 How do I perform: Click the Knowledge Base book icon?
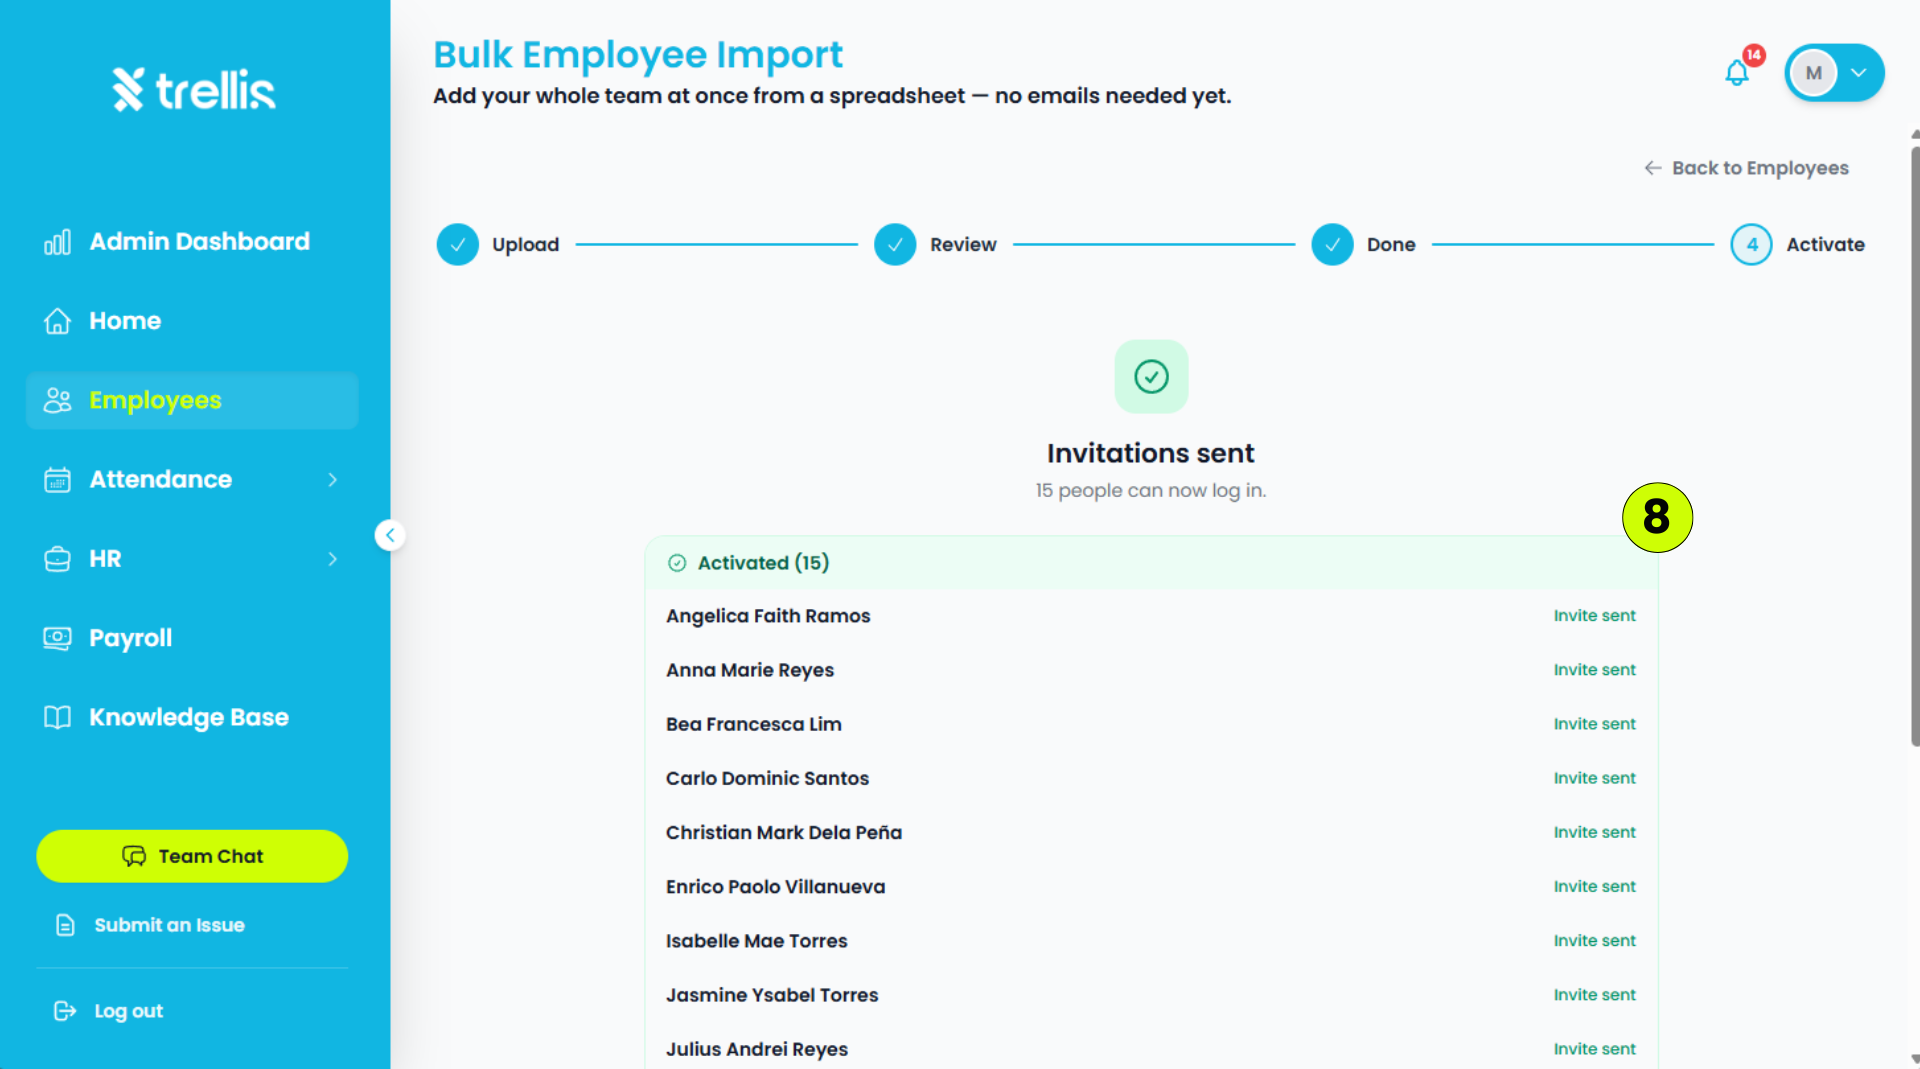pos(57,717)
